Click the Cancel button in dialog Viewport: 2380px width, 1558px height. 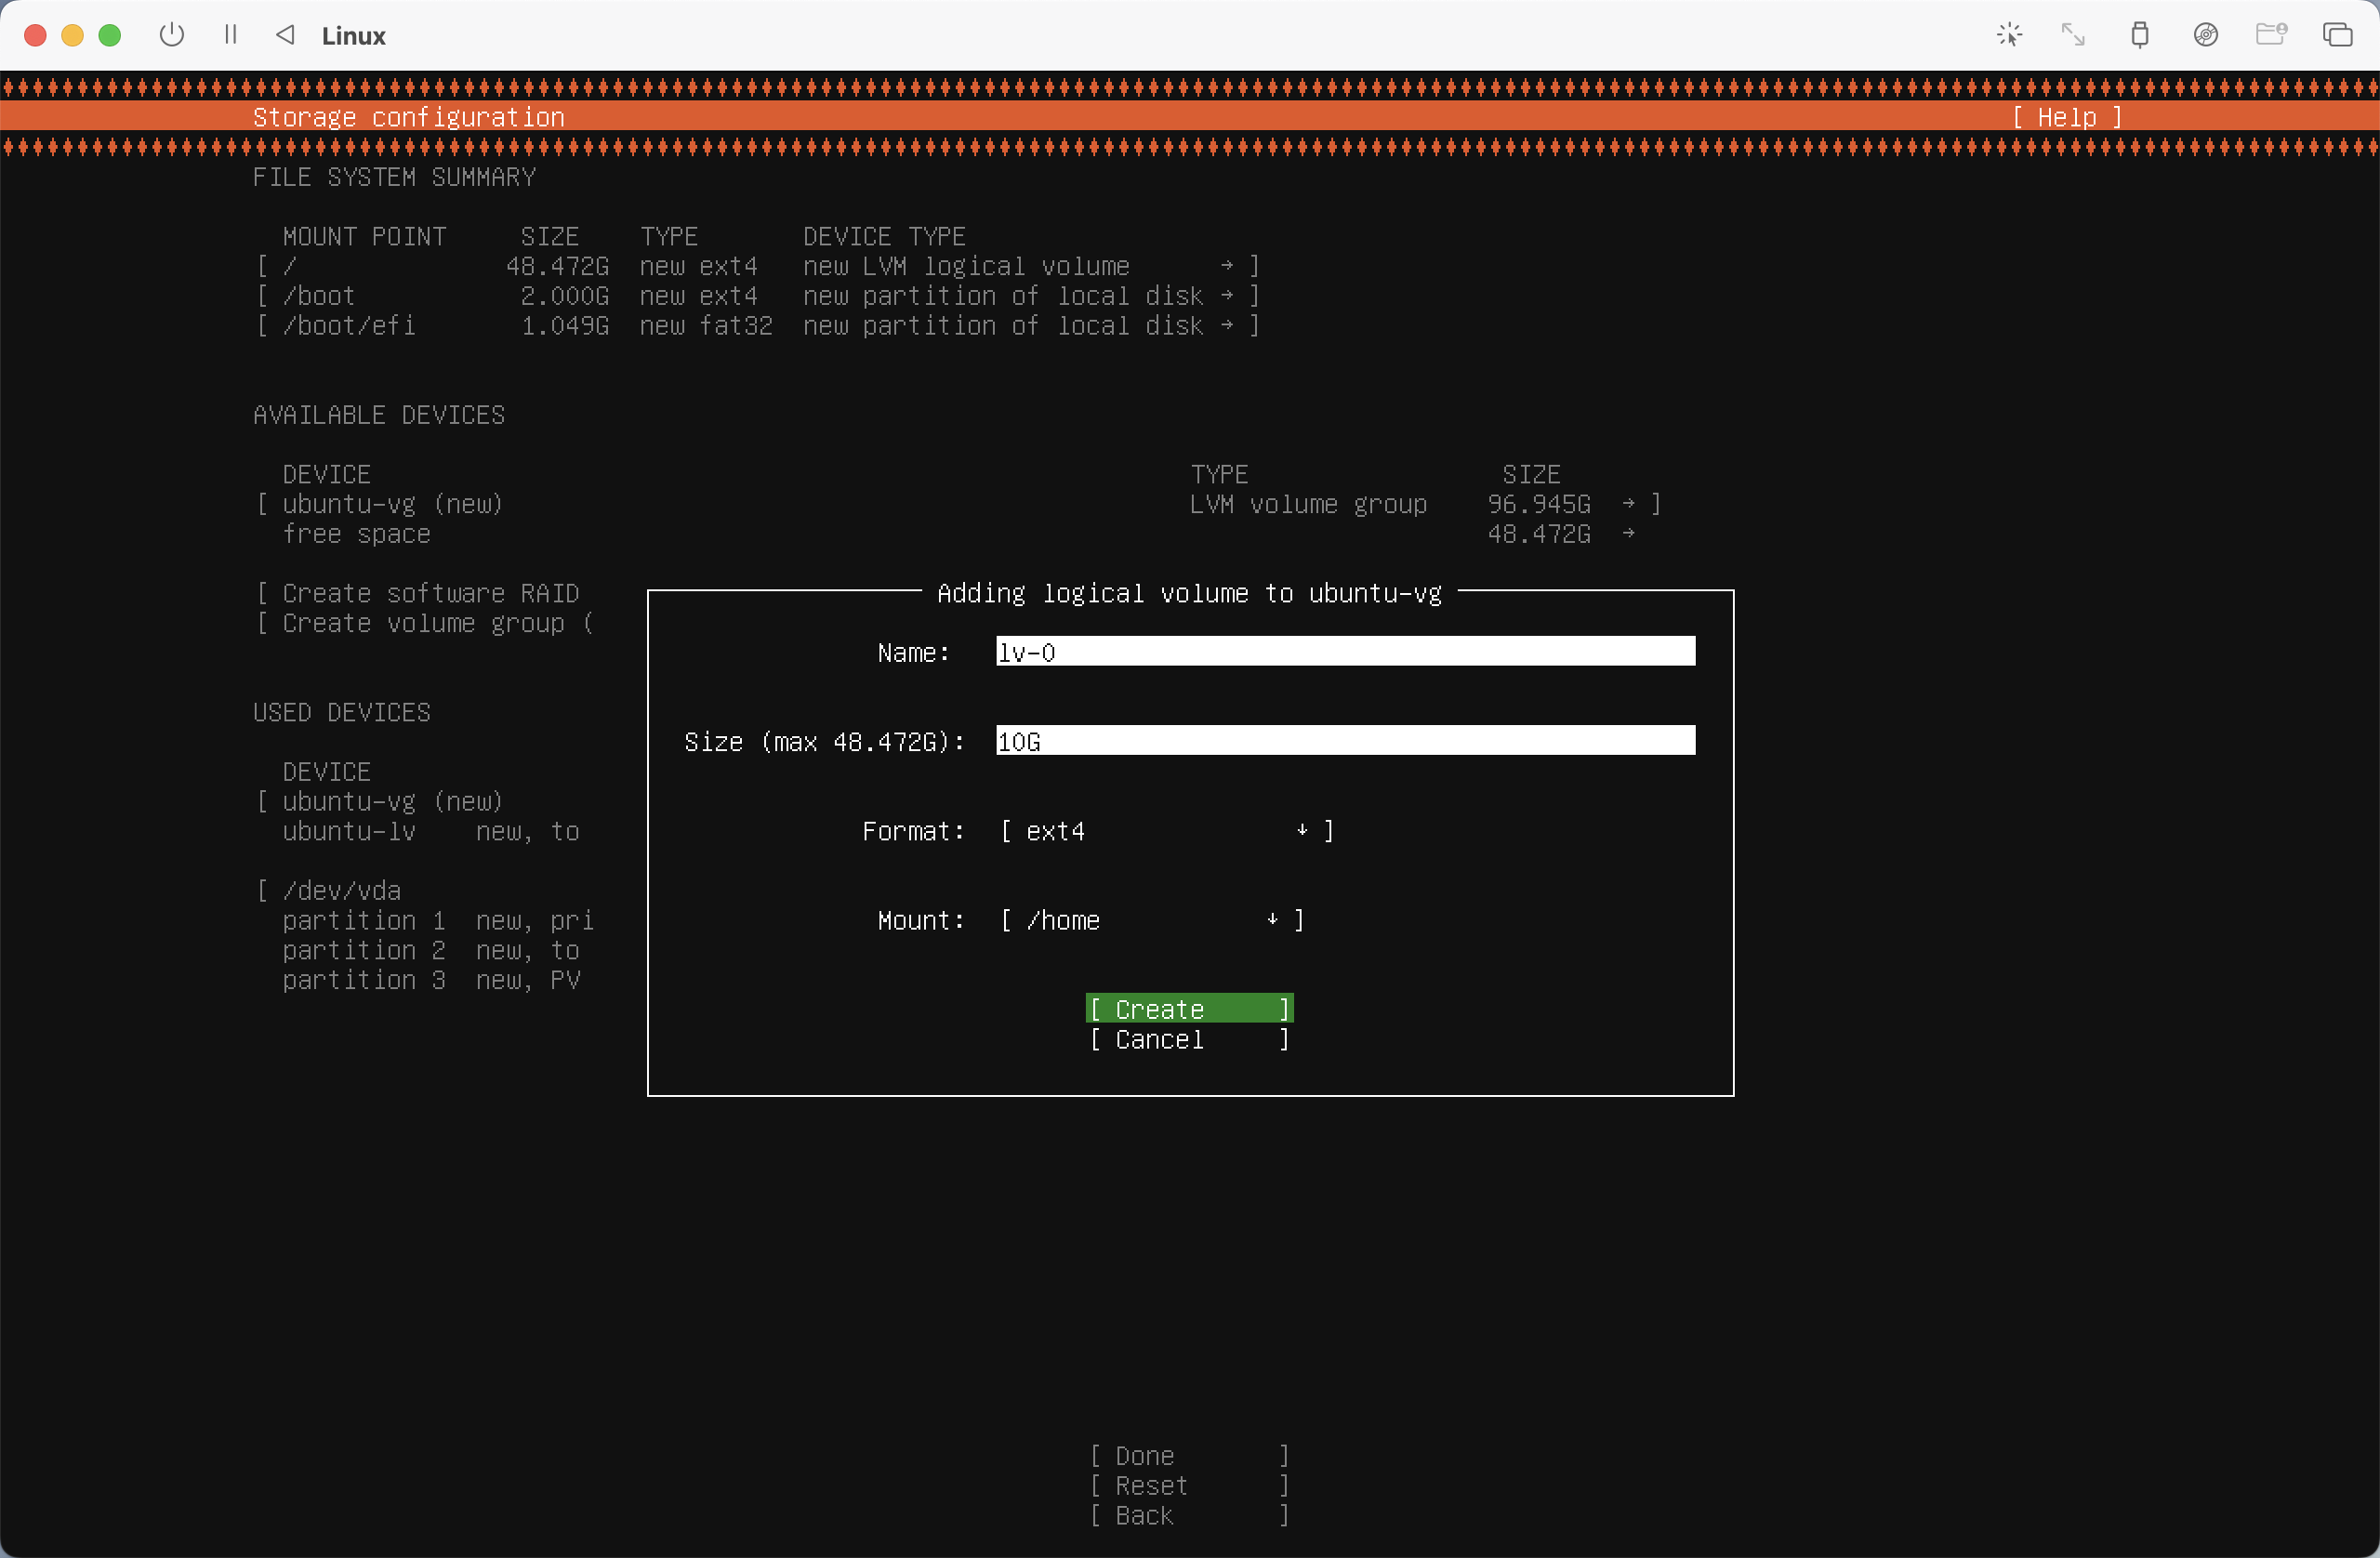1189,1039
